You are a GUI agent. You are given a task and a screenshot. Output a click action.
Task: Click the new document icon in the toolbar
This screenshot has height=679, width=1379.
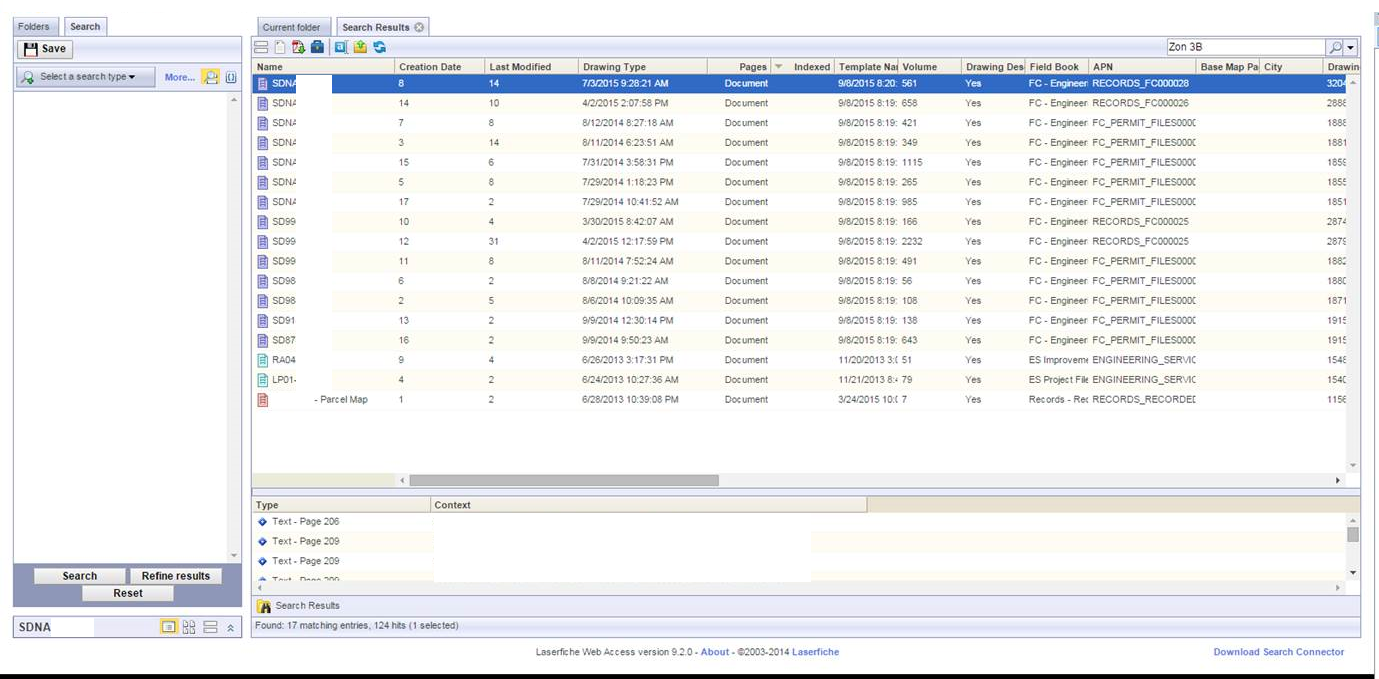(x=280, y=47)
